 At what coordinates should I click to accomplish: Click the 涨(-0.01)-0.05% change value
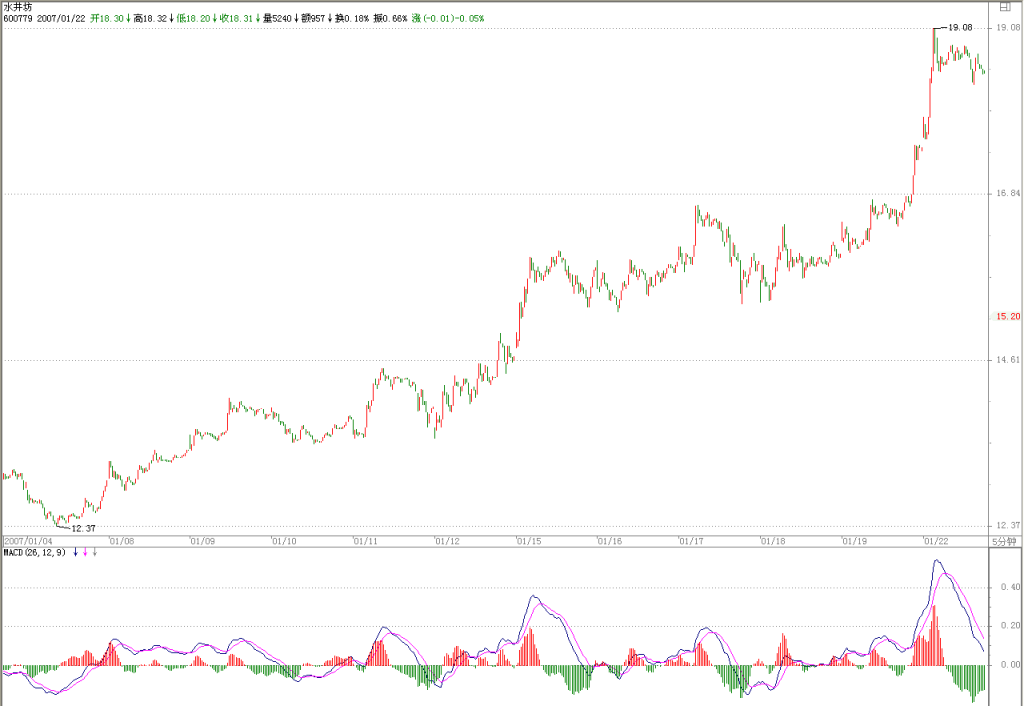[x=448, y=18]
